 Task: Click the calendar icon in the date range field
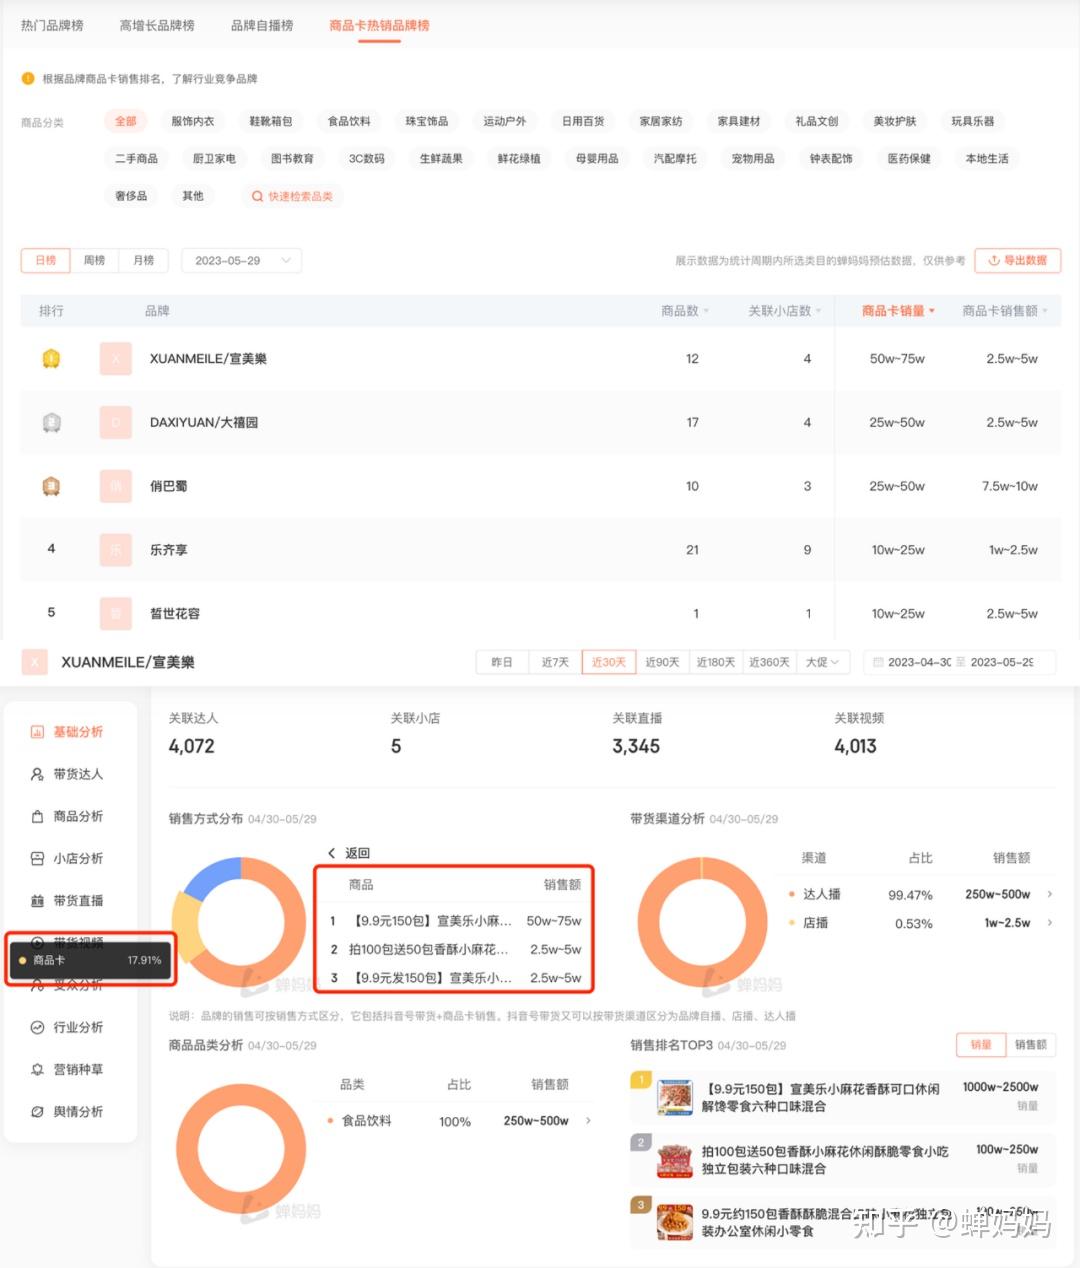[878, 662]
